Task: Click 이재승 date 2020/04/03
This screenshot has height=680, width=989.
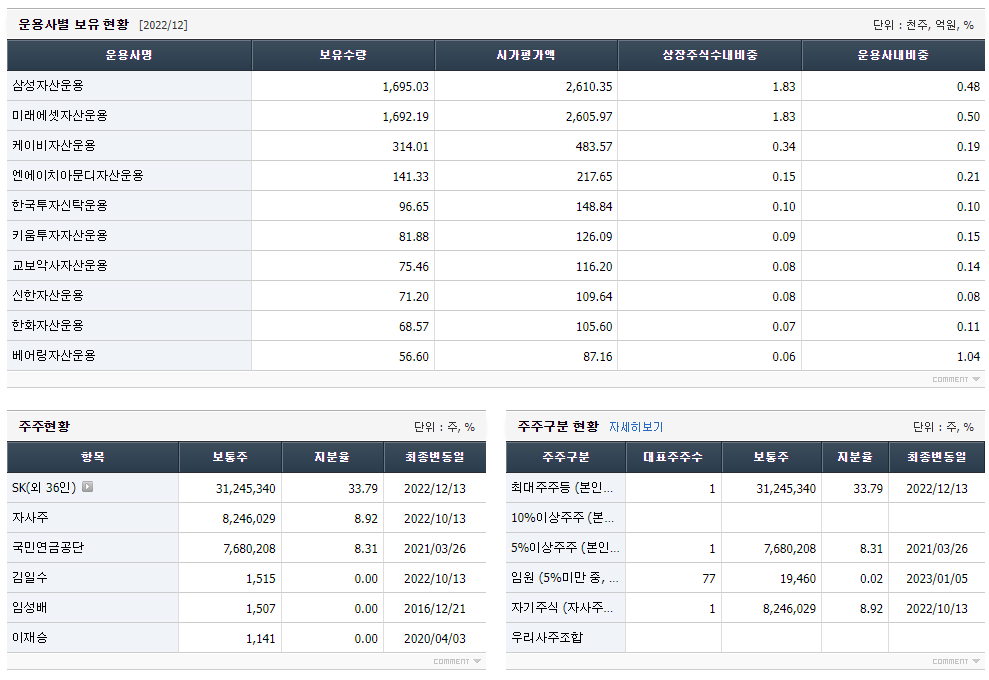Action: click(x=435, y=638)
